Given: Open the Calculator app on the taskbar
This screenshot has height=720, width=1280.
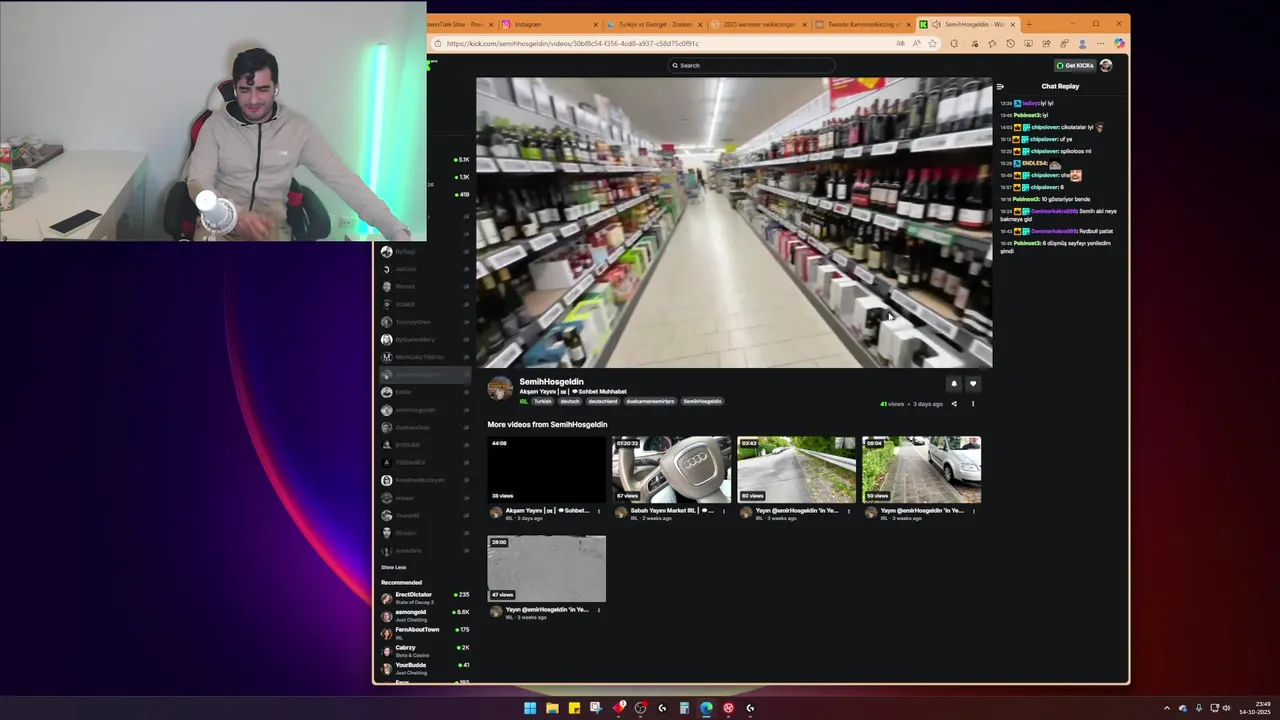Looking at the screenshot, I should [684, 708].
